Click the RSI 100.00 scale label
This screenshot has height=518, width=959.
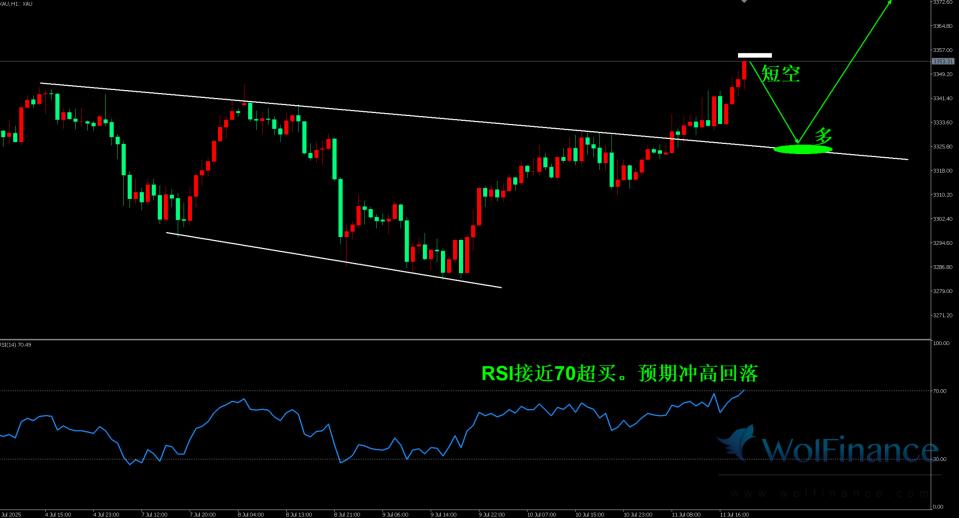click(942, 343)
